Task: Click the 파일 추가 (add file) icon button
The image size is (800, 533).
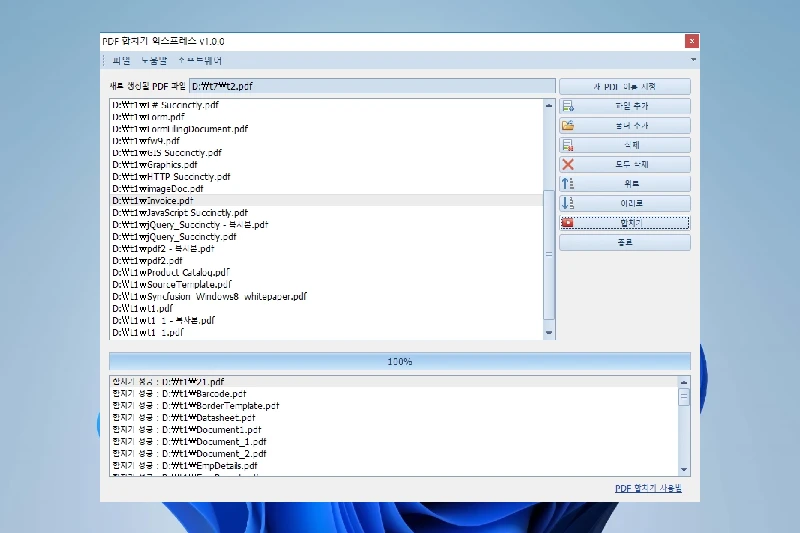Action: point(624,106)
